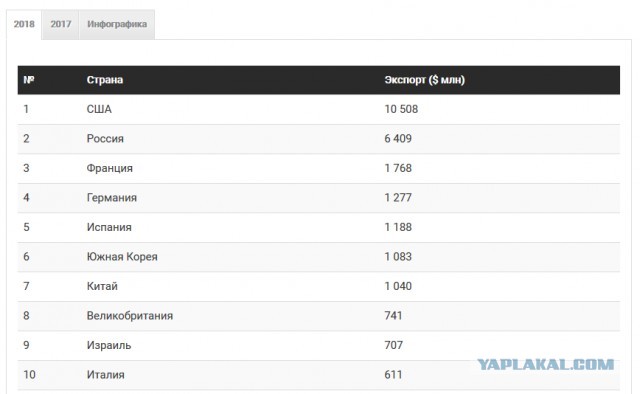This screenshot has width=640, height=394.
Task: Click rank number 3 in Франция row
Action: (26, 168)
